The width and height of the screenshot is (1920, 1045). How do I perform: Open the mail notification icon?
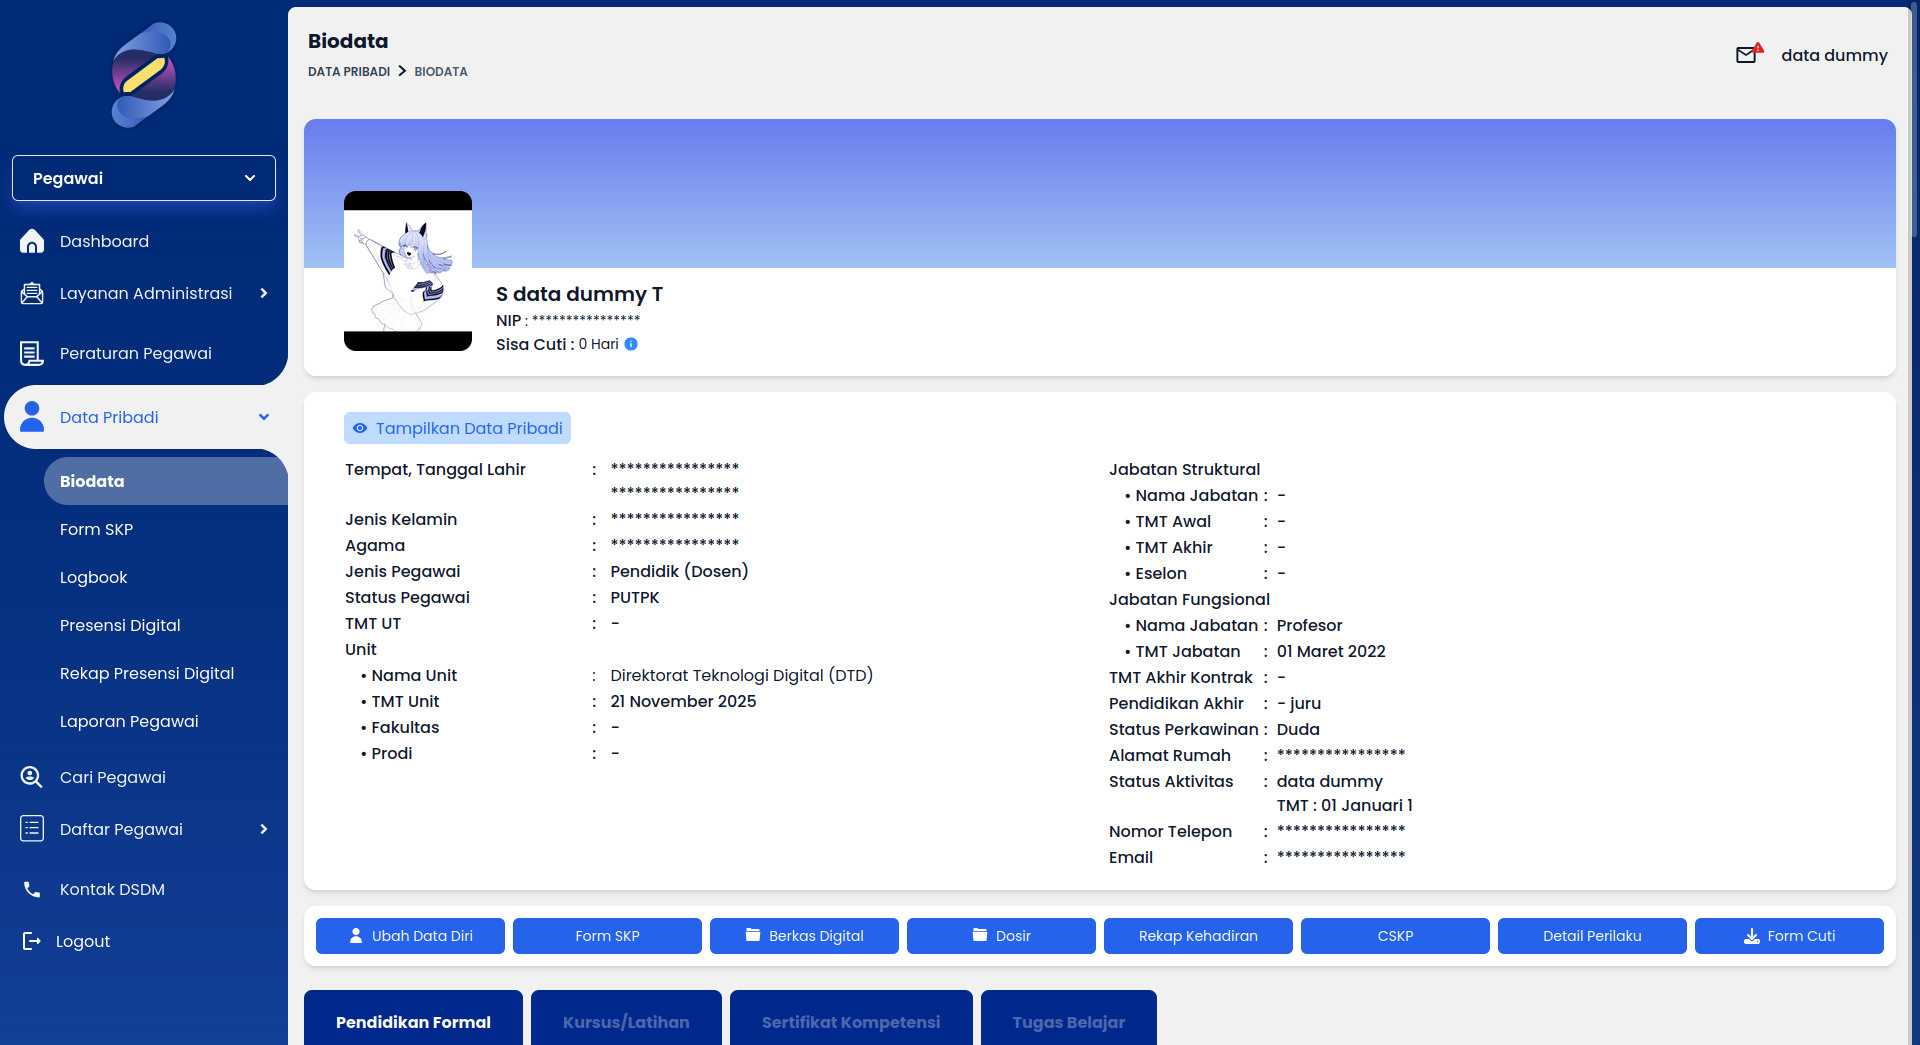click(1749, 54)
